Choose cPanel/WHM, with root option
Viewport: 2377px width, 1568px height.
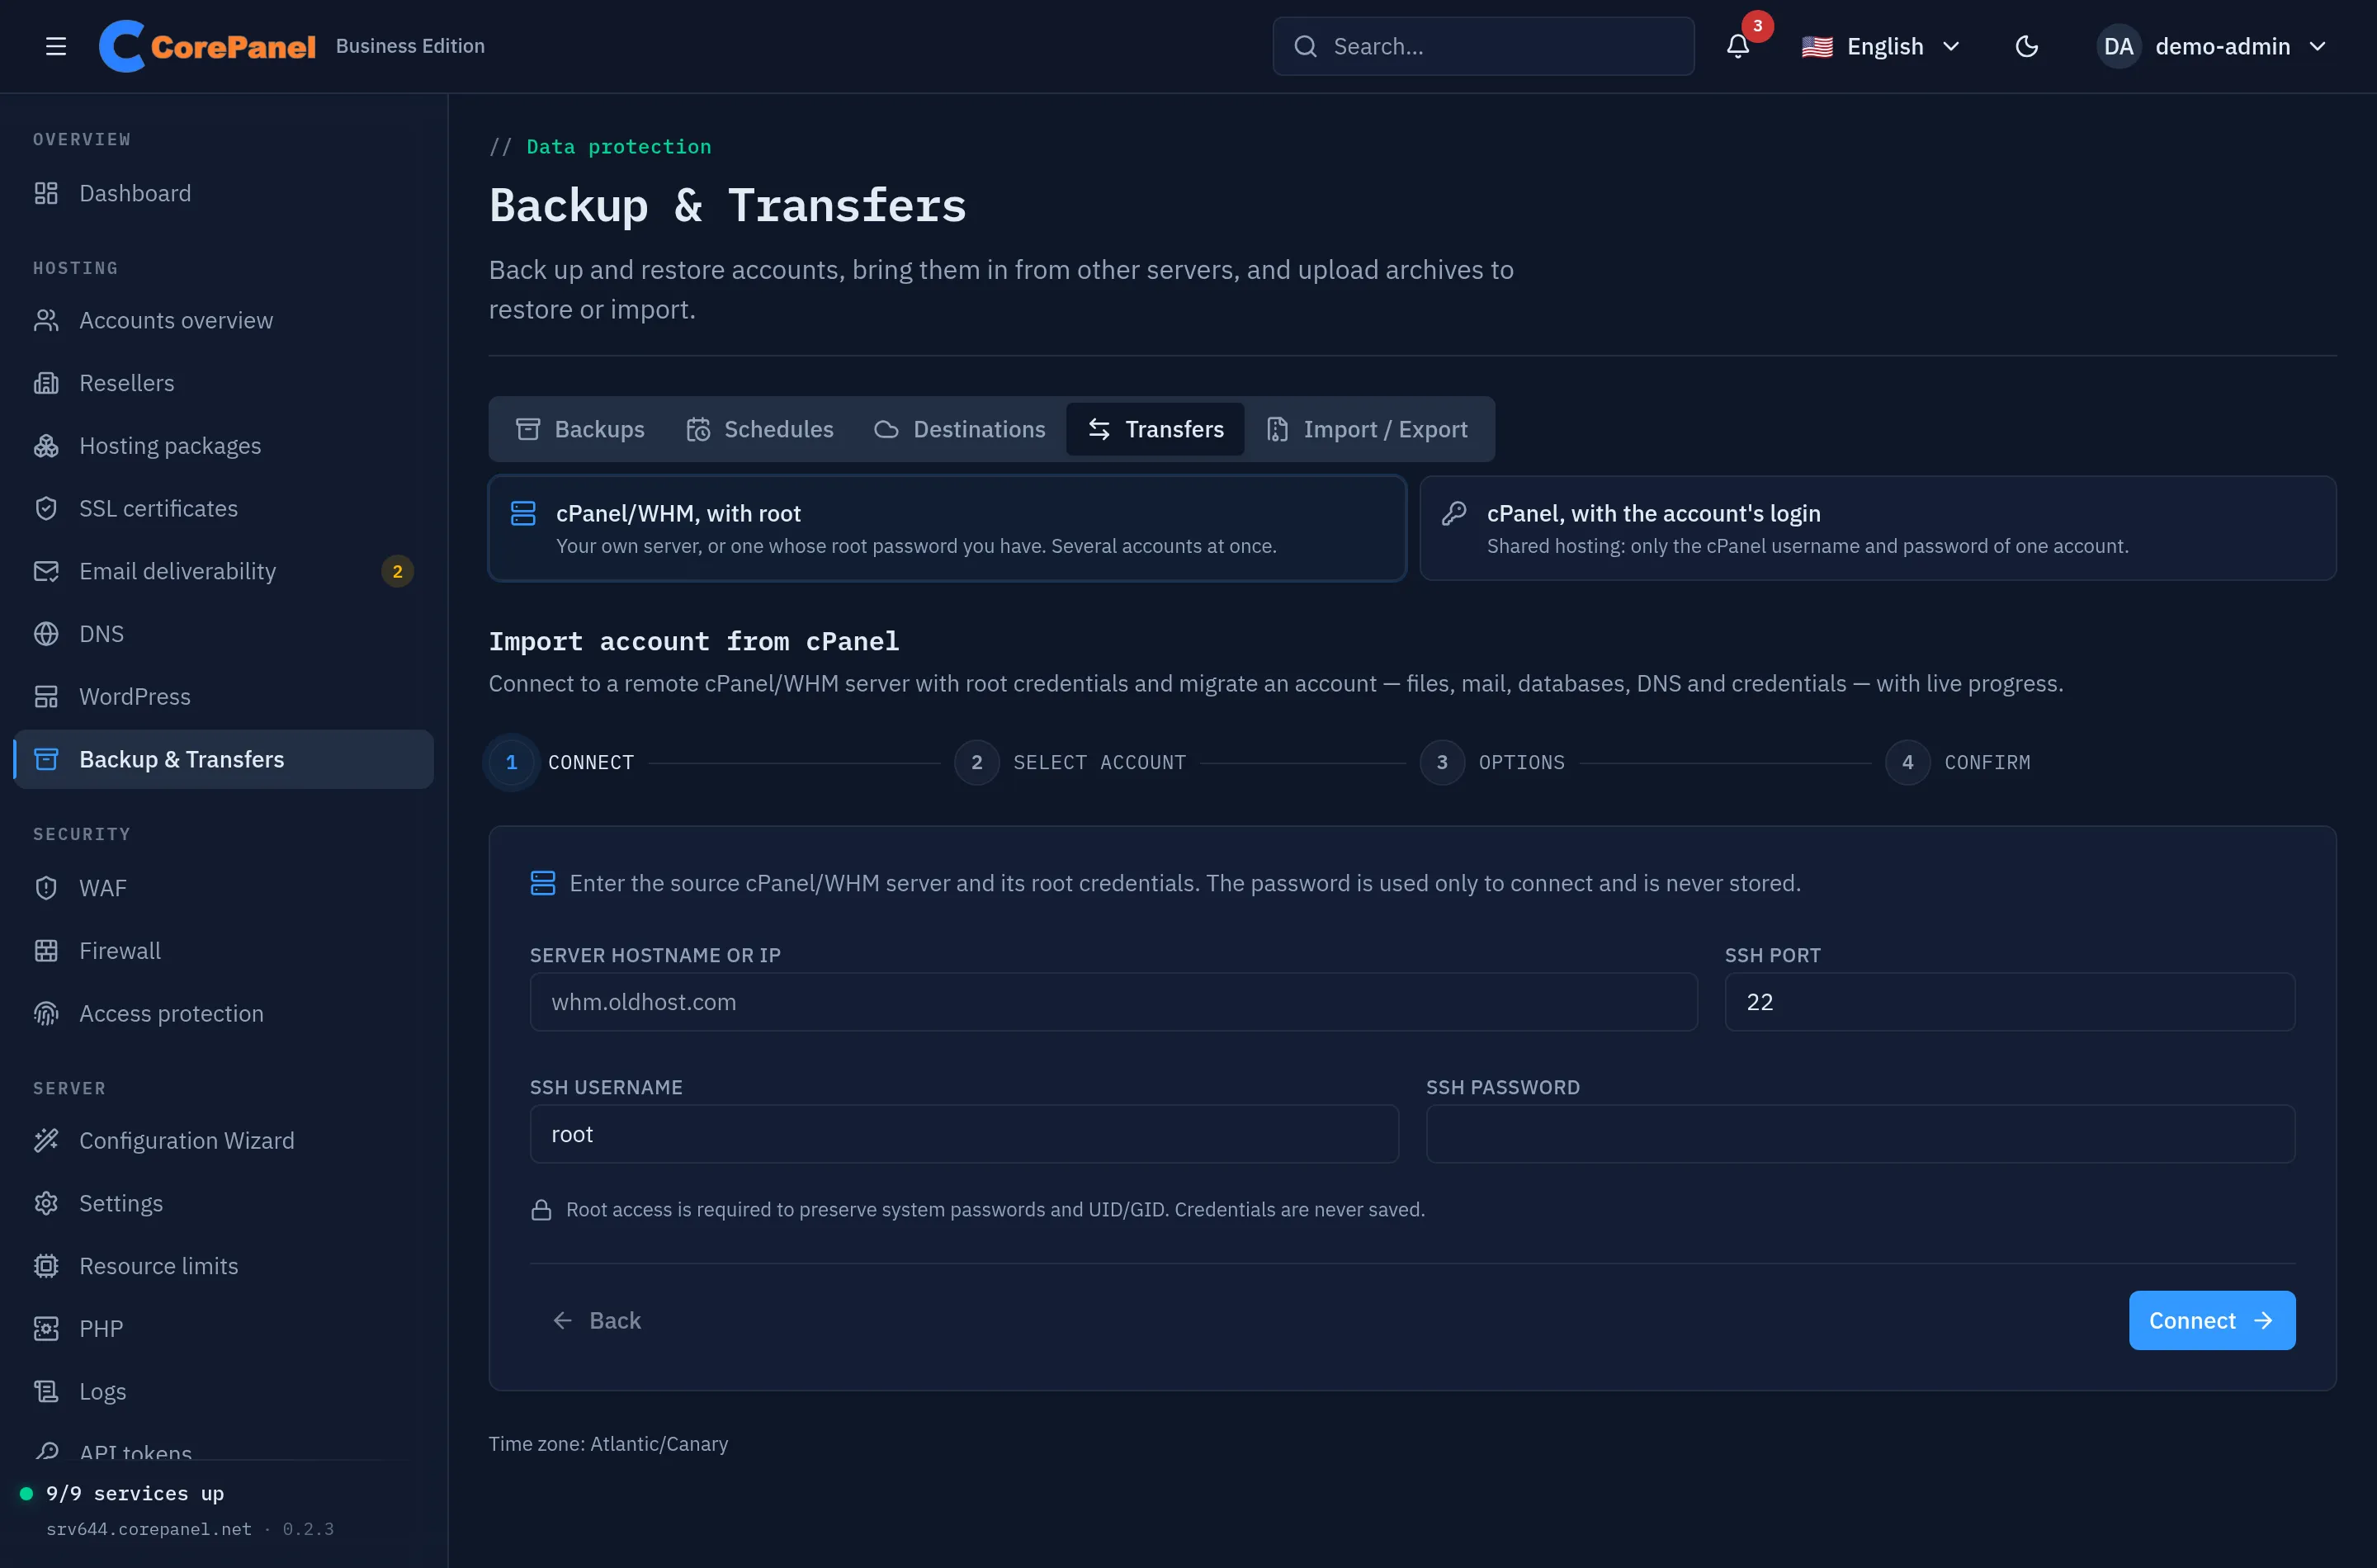tap(947, 528)
